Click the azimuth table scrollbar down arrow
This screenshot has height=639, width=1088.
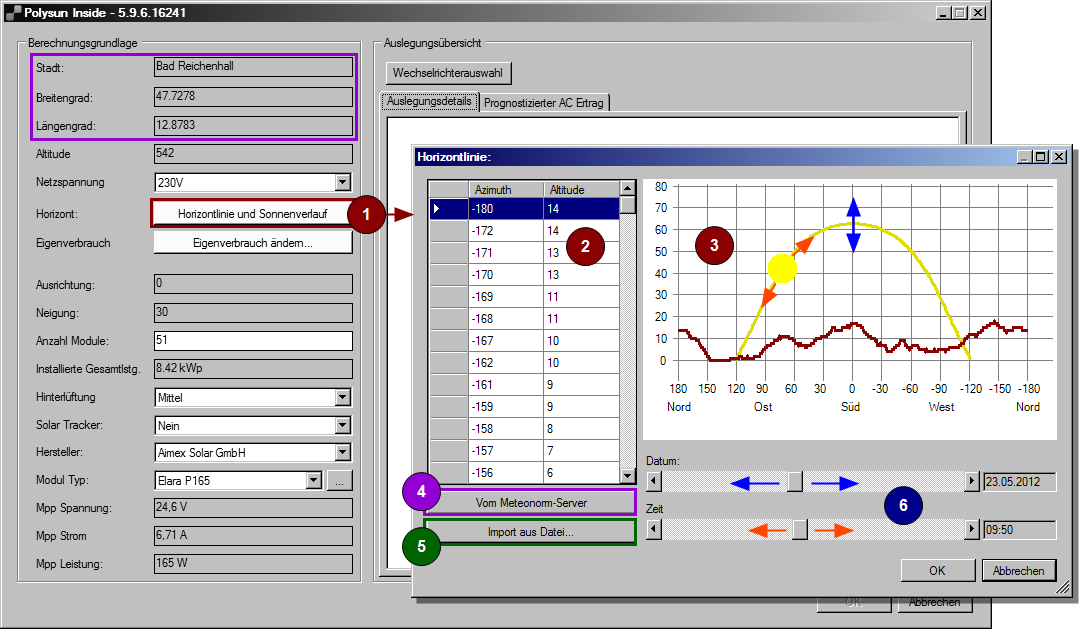(x=629, y=477)
